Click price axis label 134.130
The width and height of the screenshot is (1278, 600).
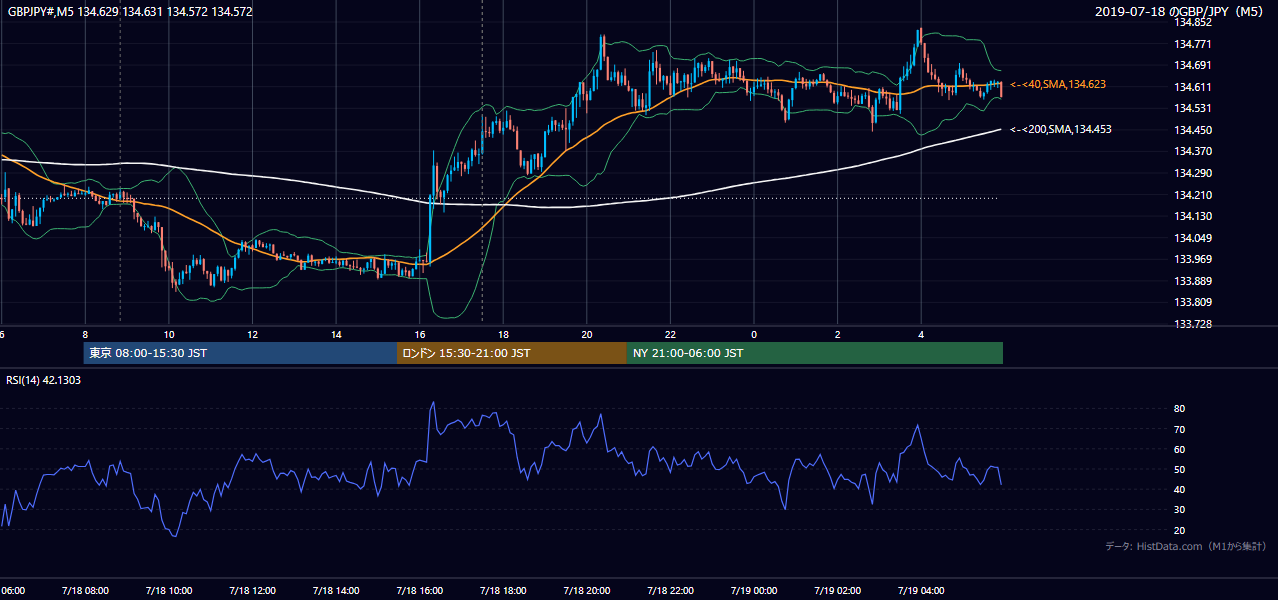coord(1193,216)
